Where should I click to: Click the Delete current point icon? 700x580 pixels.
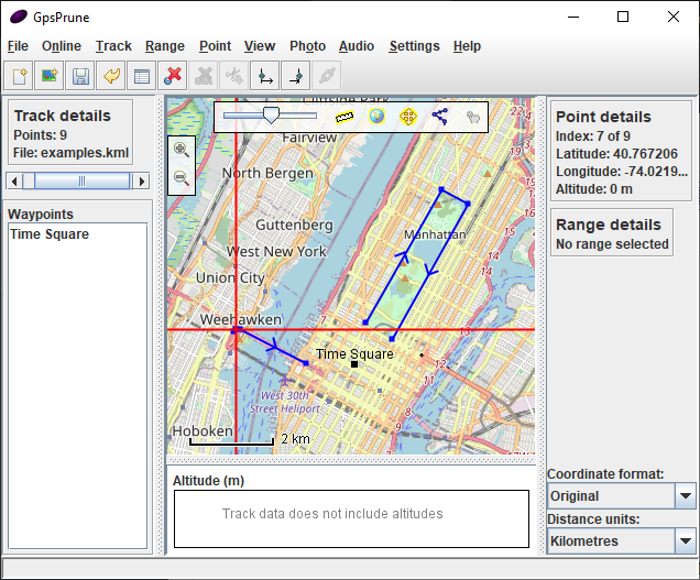click(x=173, y=76)
